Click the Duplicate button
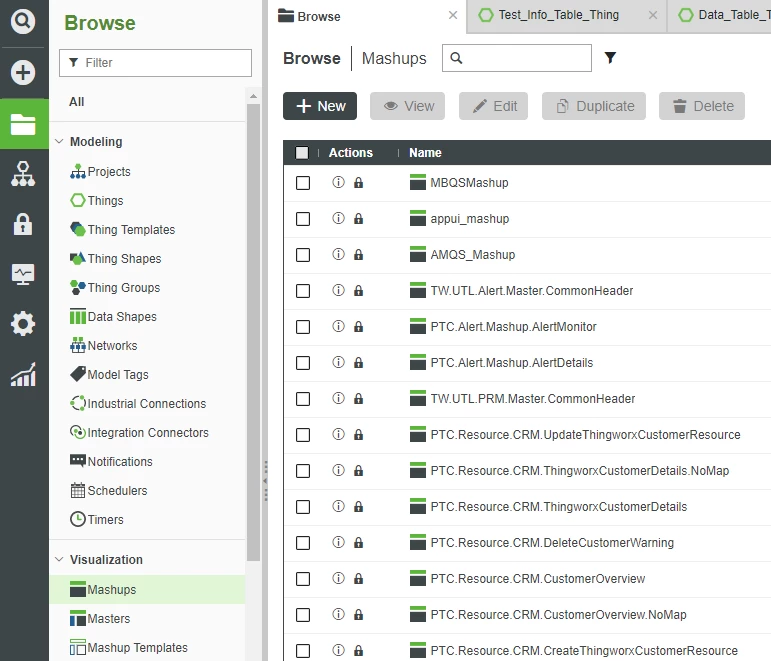771x661 pixels. coord(594,106)
